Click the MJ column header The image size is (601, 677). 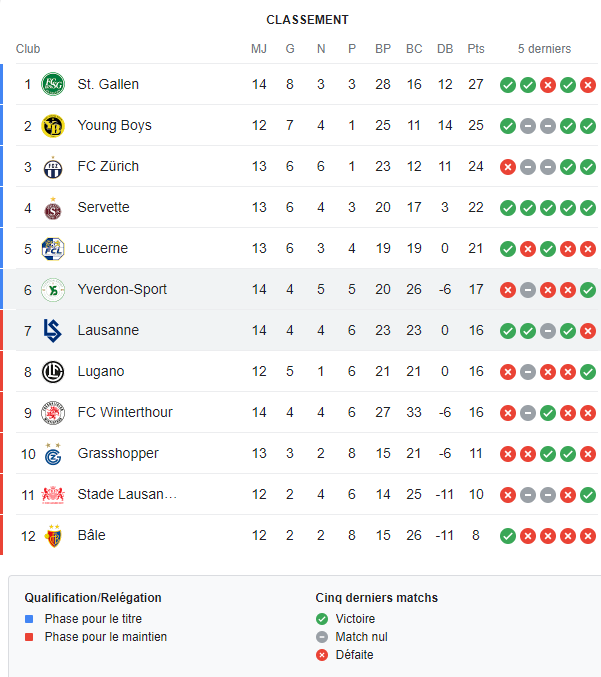coord(259,49)
